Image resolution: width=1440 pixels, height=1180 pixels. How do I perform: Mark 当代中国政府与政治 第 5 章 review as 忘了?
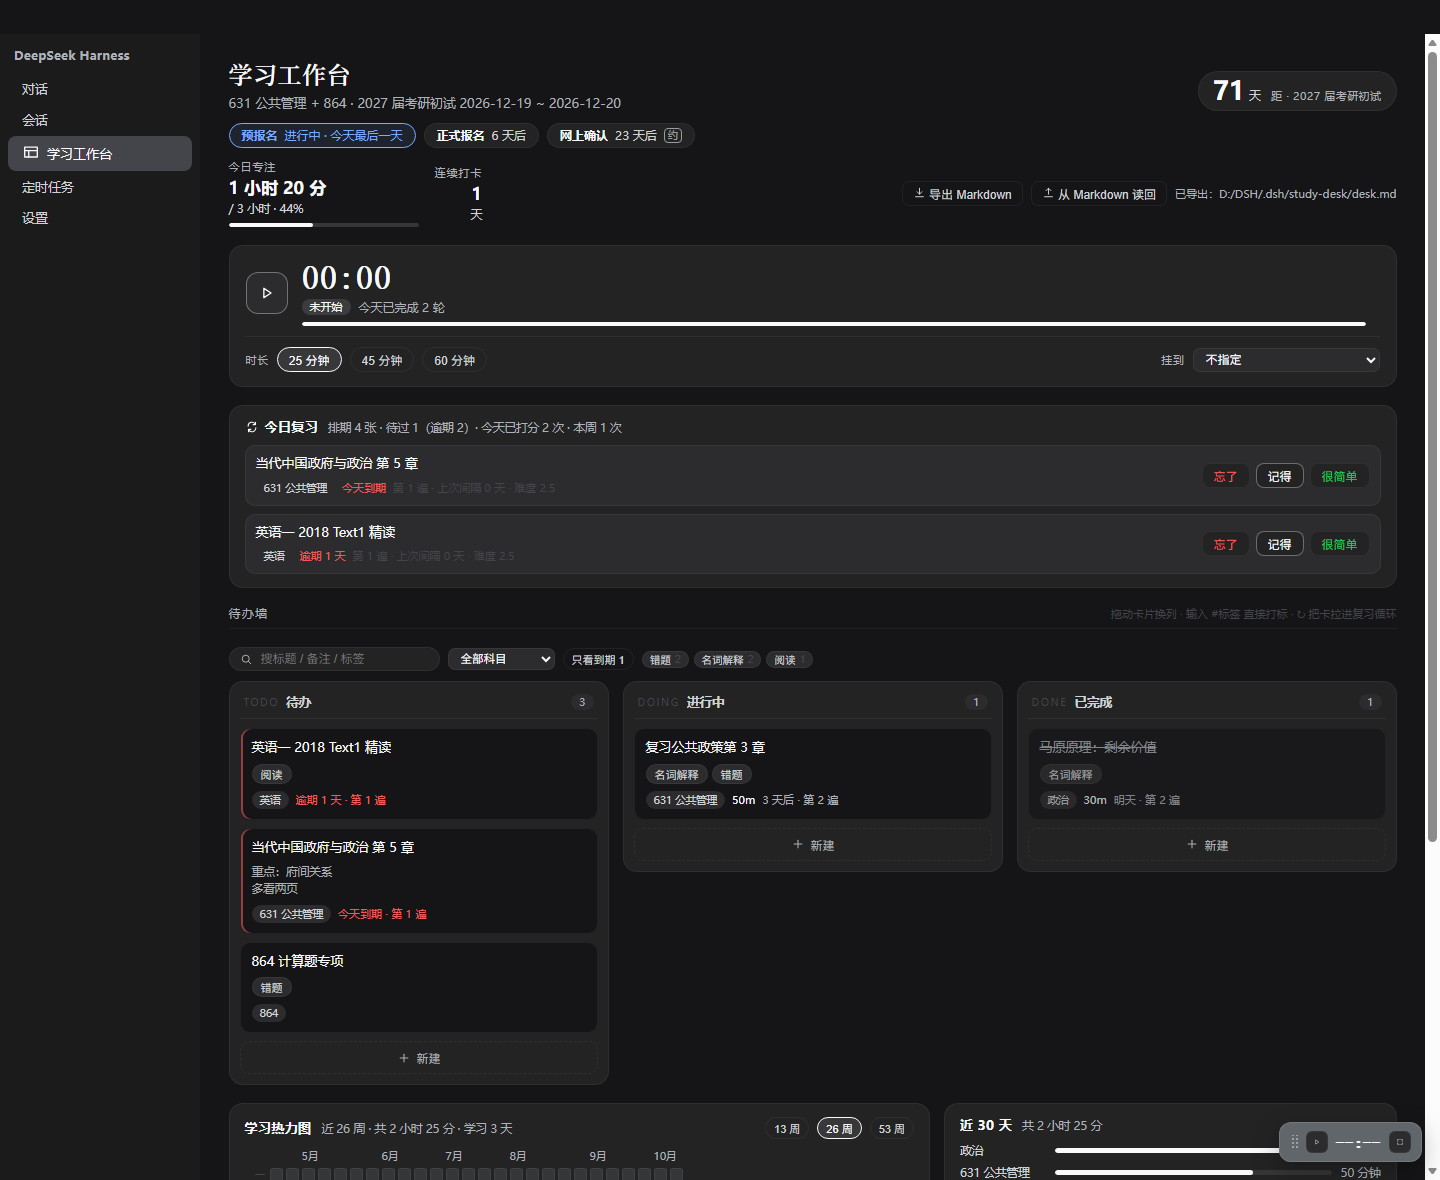[x=1225, y=477]
